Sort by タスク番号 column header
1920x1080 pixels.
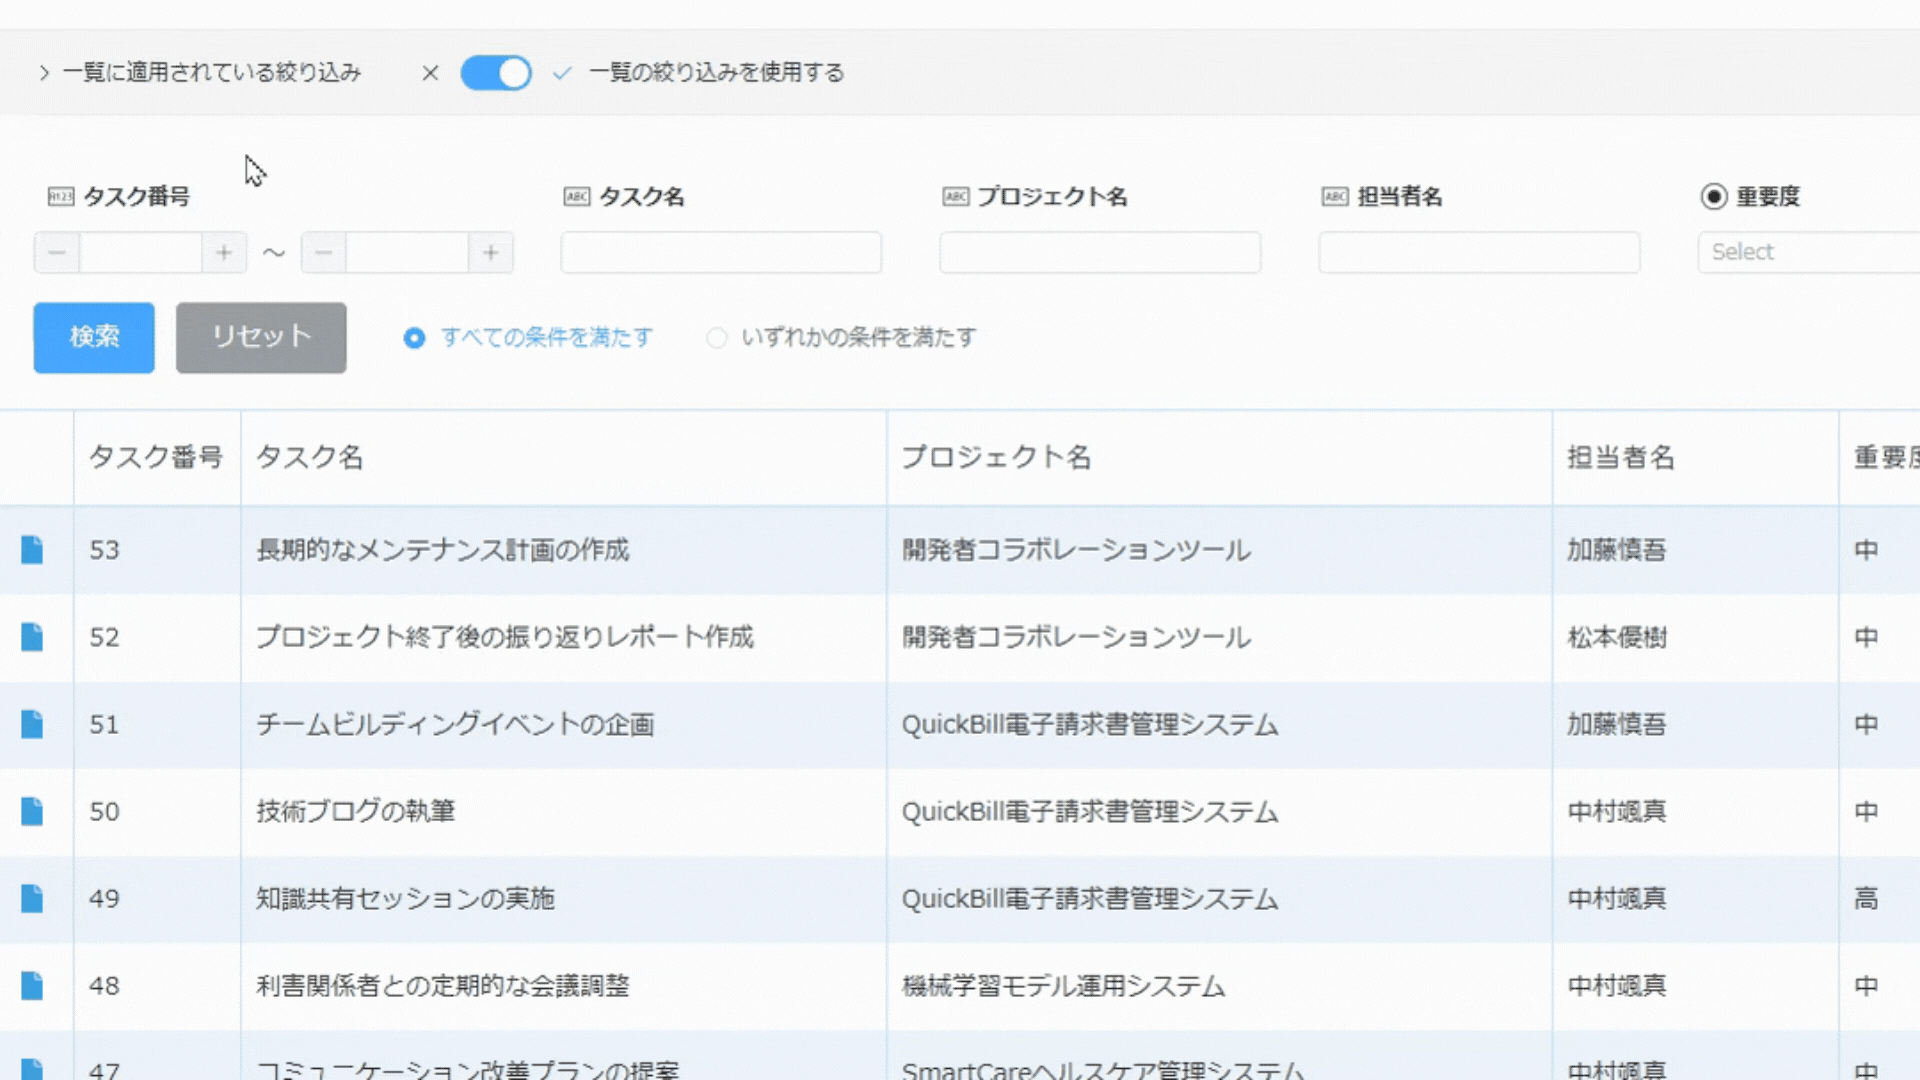point(156,458)
